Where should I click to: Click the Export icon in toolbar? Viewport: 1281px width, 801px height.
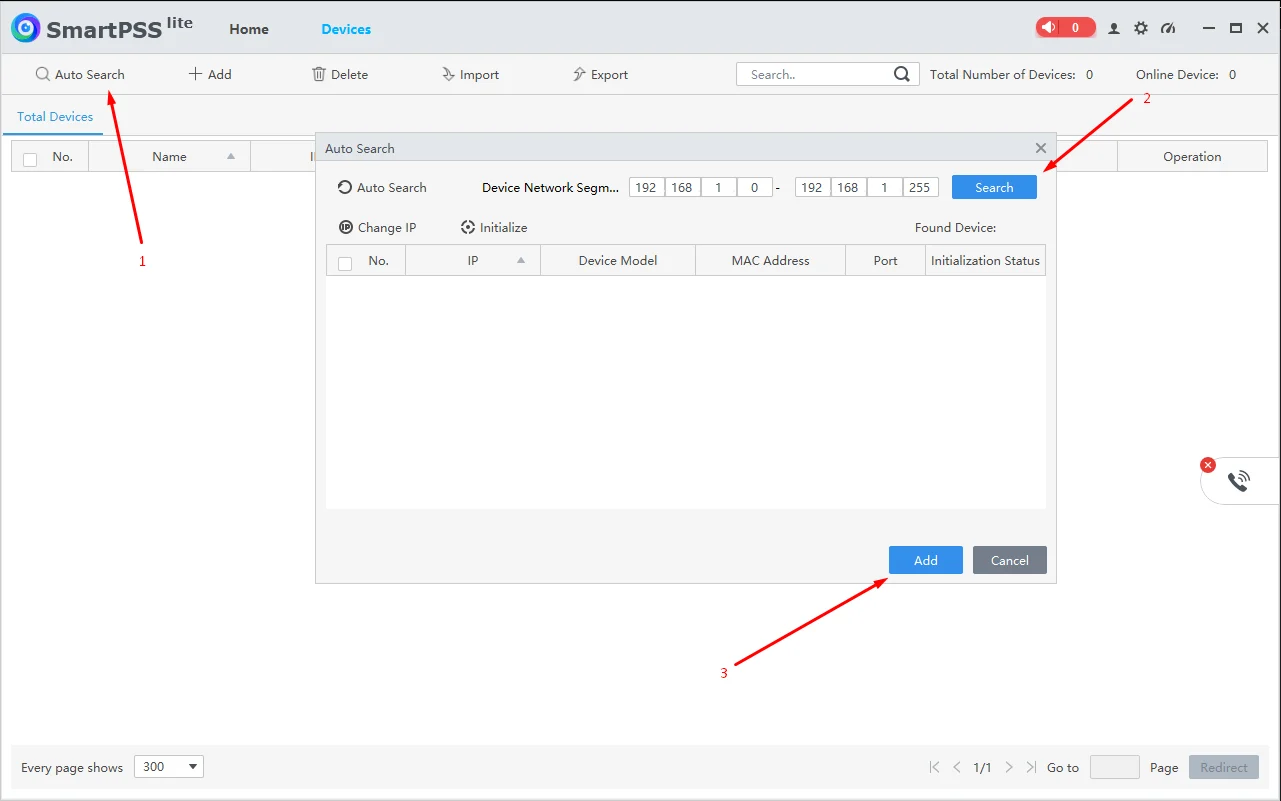pyautogui.click(x=579, y=74)
